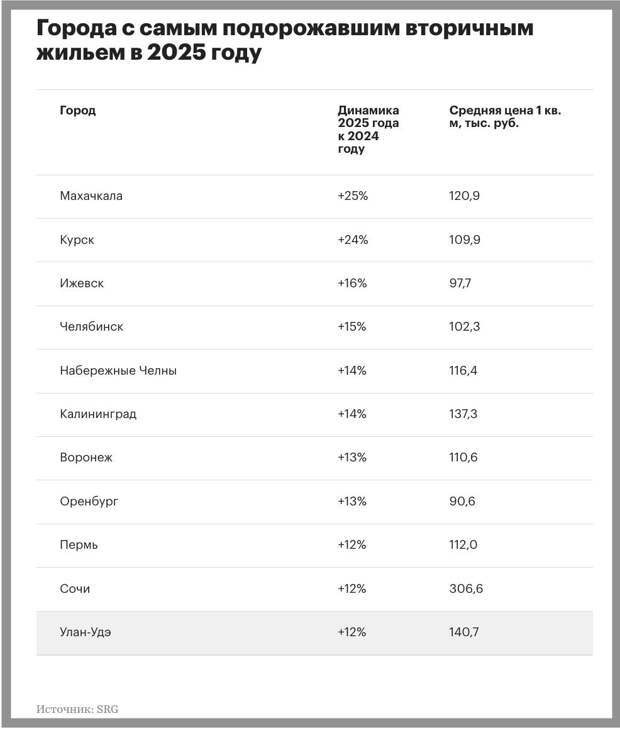Select the 306,6 average price value
Image resolution: width=620 pixels, height=733 pixels.
click(466, 589)
